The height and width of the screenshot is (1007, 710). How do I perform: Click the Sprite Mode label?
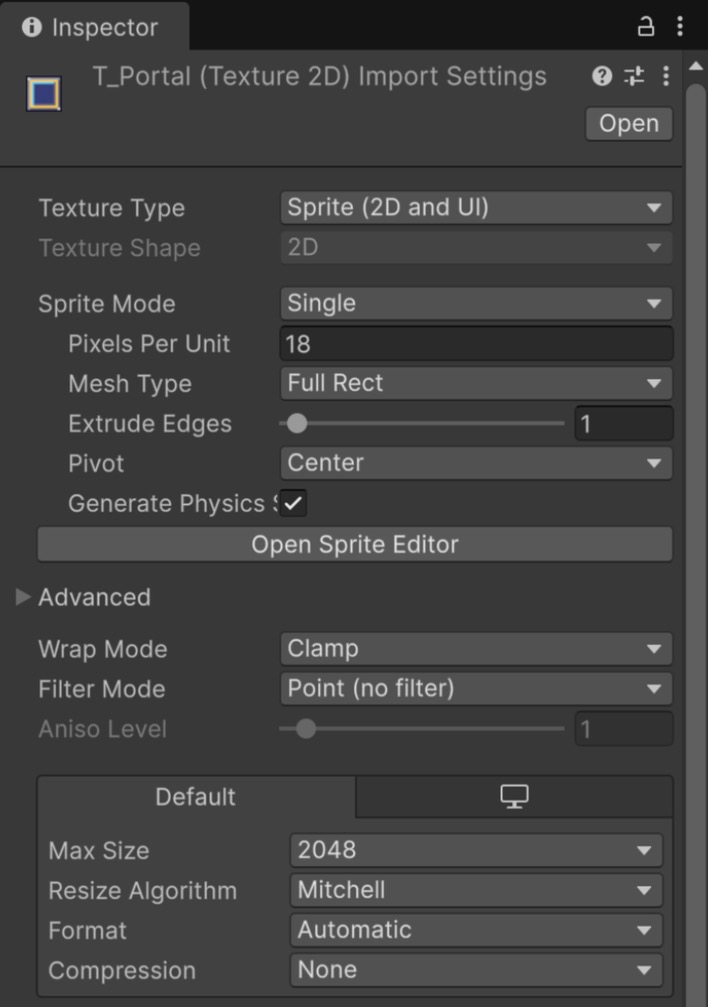[107, 304]
